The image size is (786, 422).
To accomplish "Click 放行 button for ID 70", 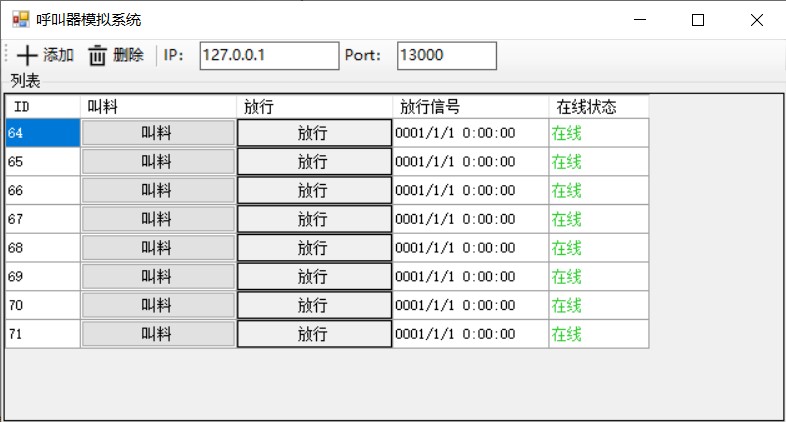I will [x=314, y=305].
